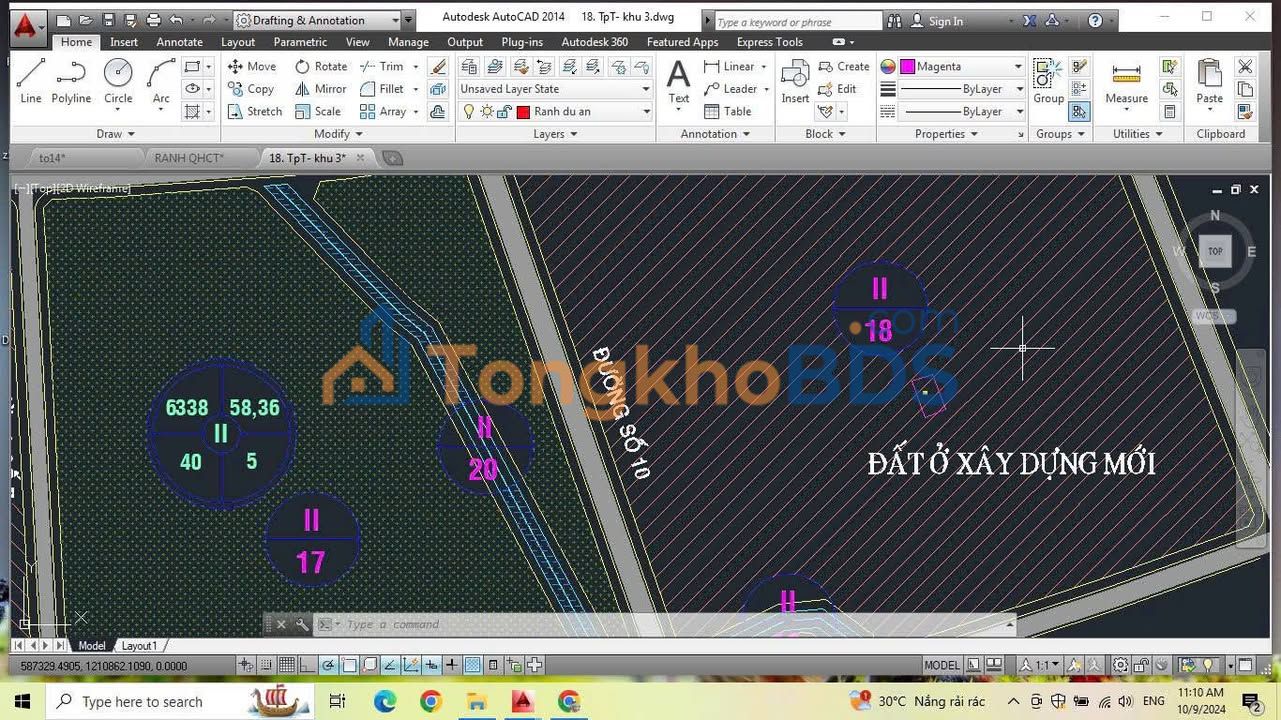
Task: Toggle the layer freeze sun icon
Action: click(x=486, y=112)
